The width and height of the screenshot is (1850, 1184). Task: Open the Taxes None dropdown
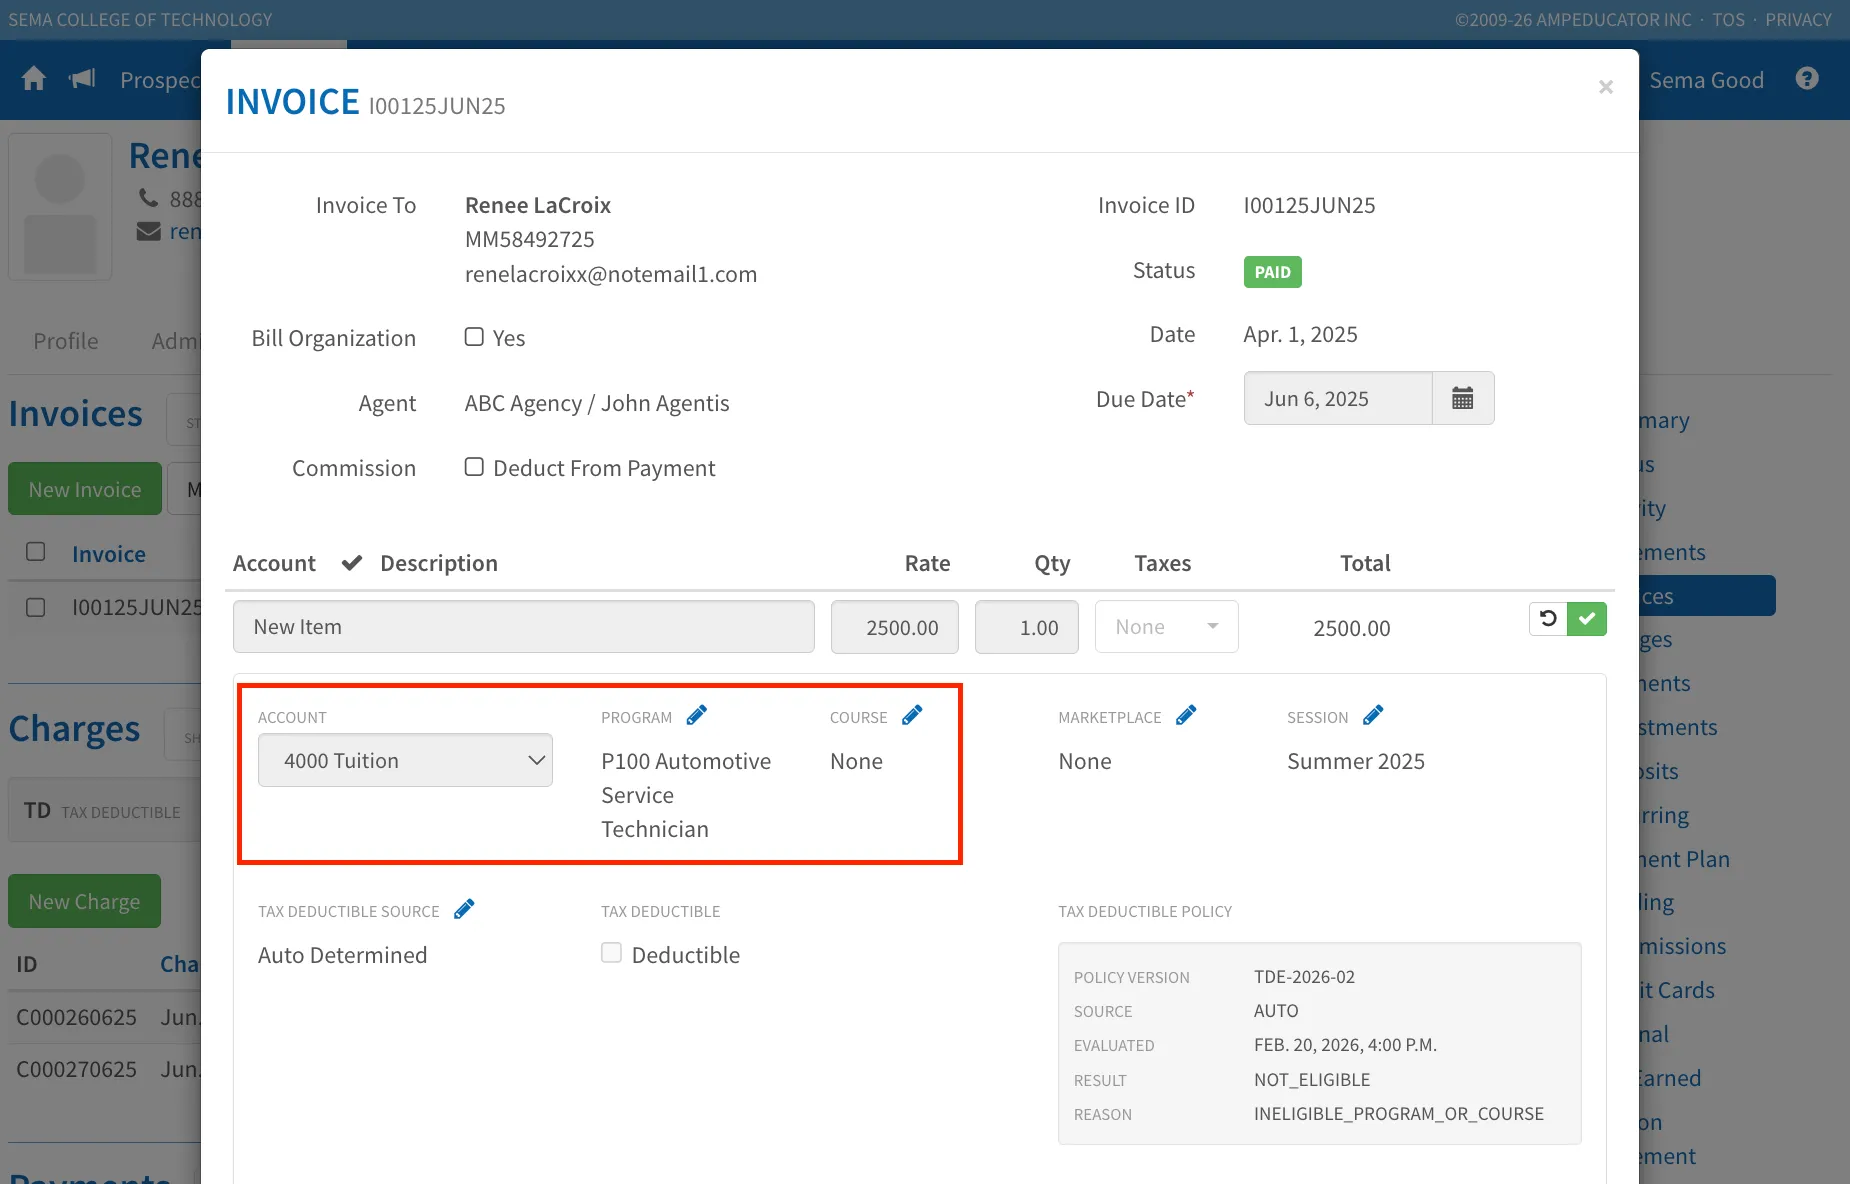click(x=1166, y=627)
